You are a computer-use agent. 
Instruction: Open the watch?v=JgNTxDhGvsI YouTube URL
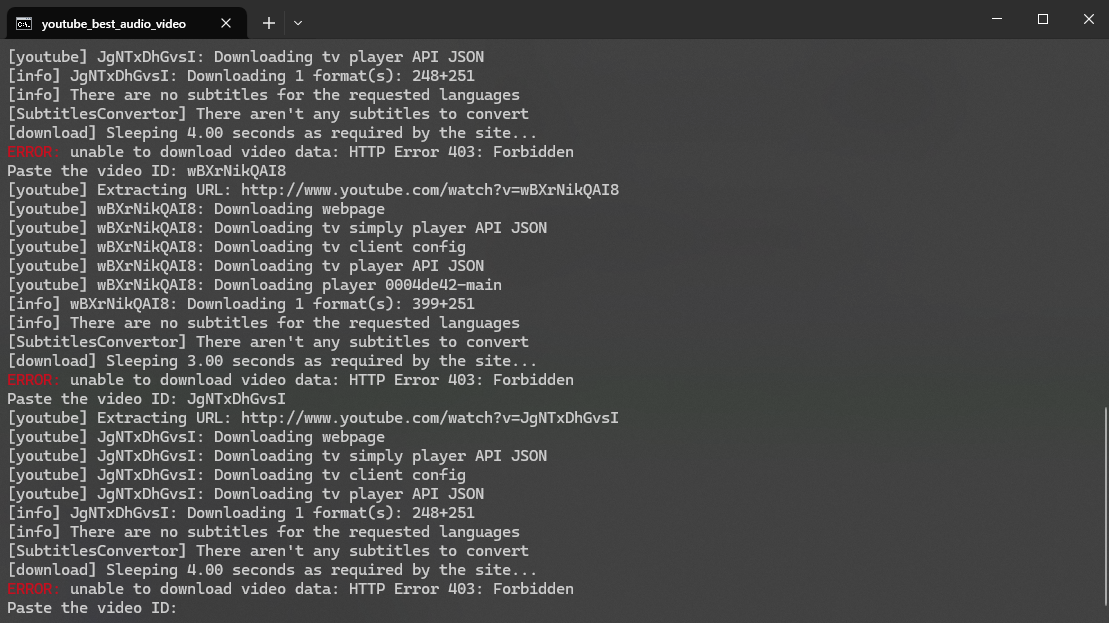[x=430, y=418]
